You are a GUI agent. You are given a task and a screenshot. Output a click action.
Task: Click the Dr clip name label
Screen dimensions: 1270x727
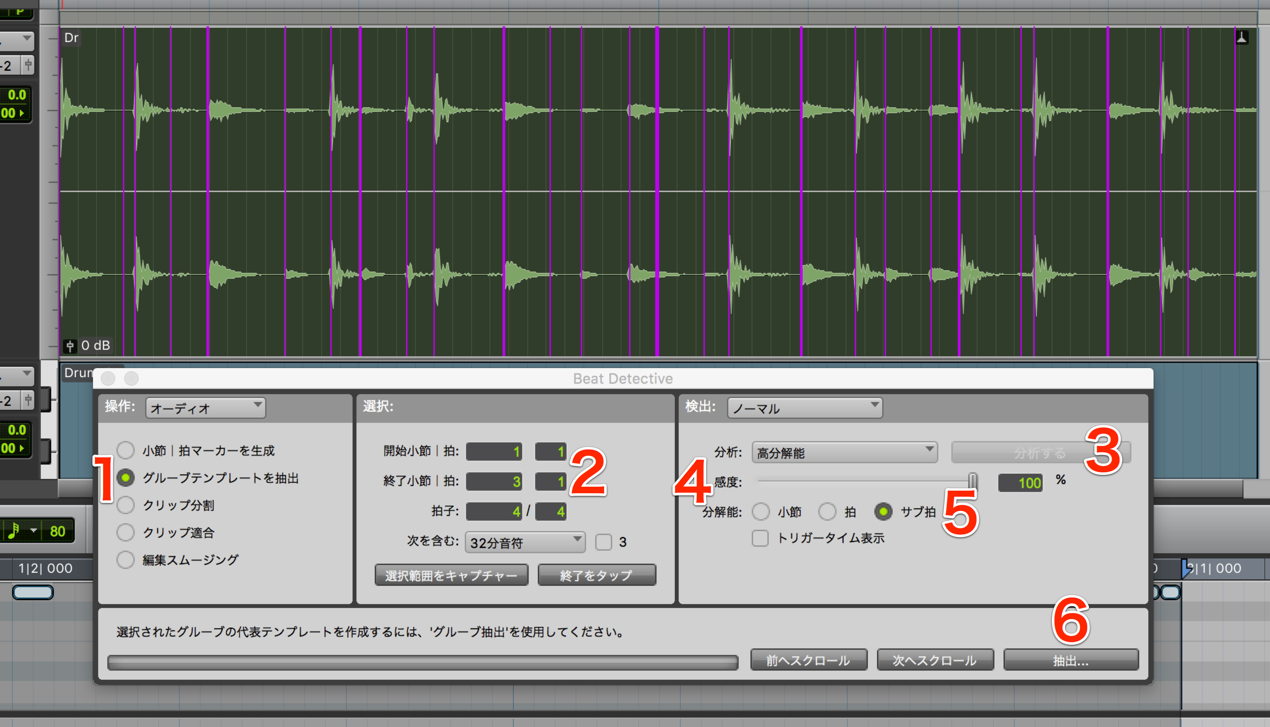click(71, 38)
